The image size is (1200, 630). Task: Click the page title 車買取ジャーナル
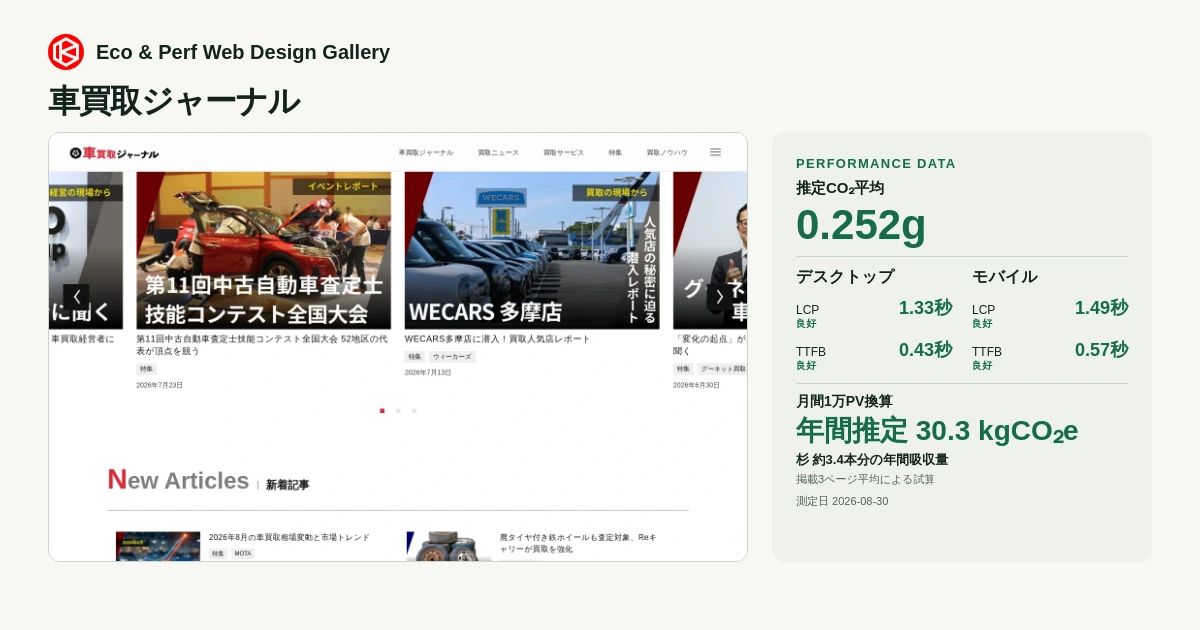(x=174, y=101)
